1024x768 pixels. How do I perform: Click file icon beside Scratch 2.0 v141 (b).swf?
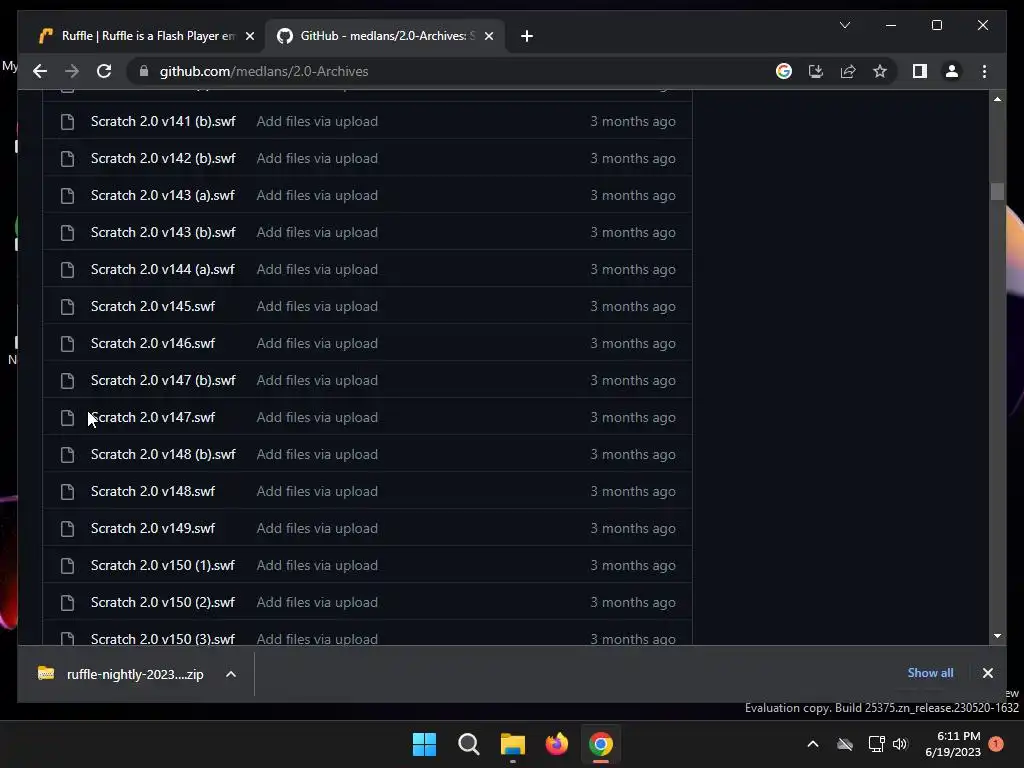(67, 121)
